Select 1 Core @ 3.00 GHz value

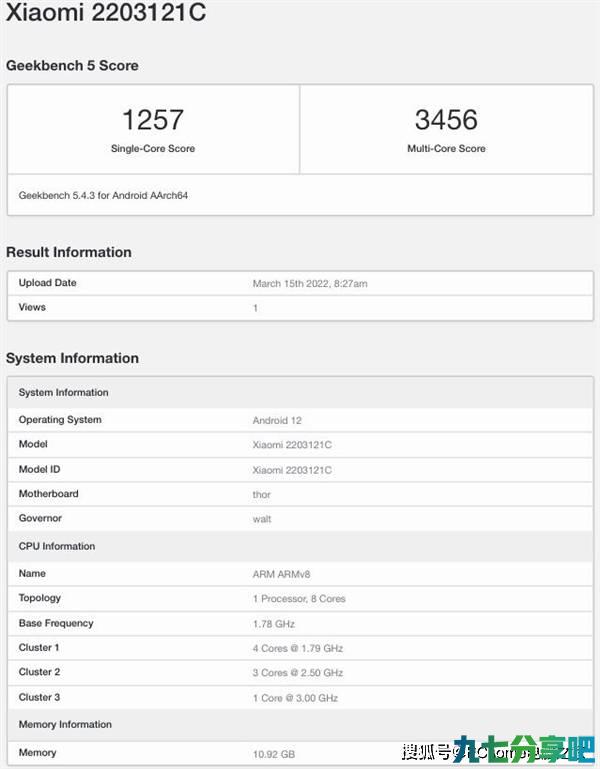click(x=295, y=698)
